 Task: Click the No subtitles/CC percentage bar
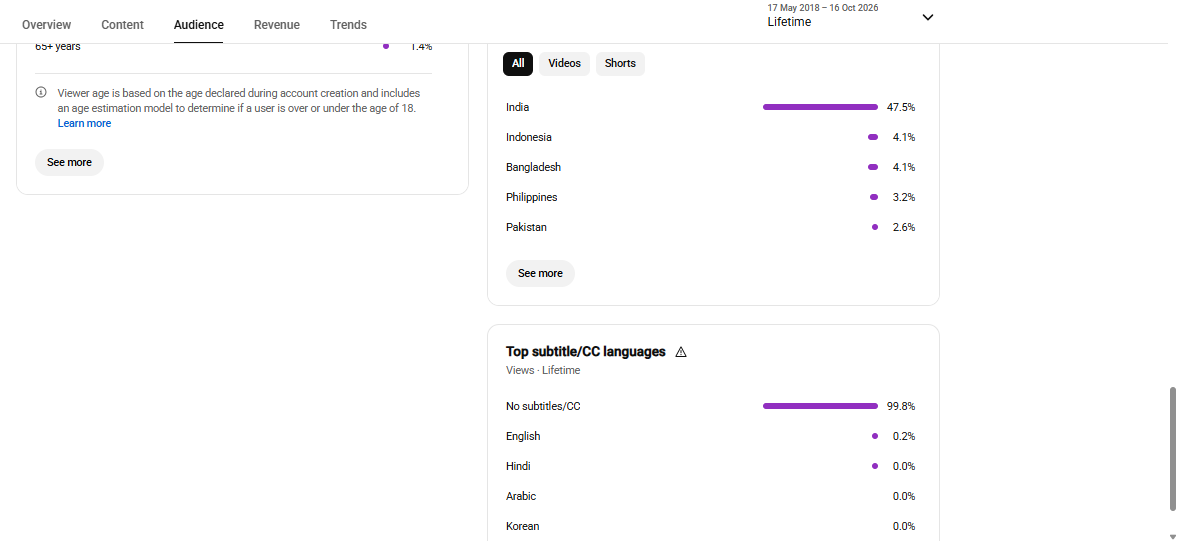pyautogui.click(x=820, y=406)
